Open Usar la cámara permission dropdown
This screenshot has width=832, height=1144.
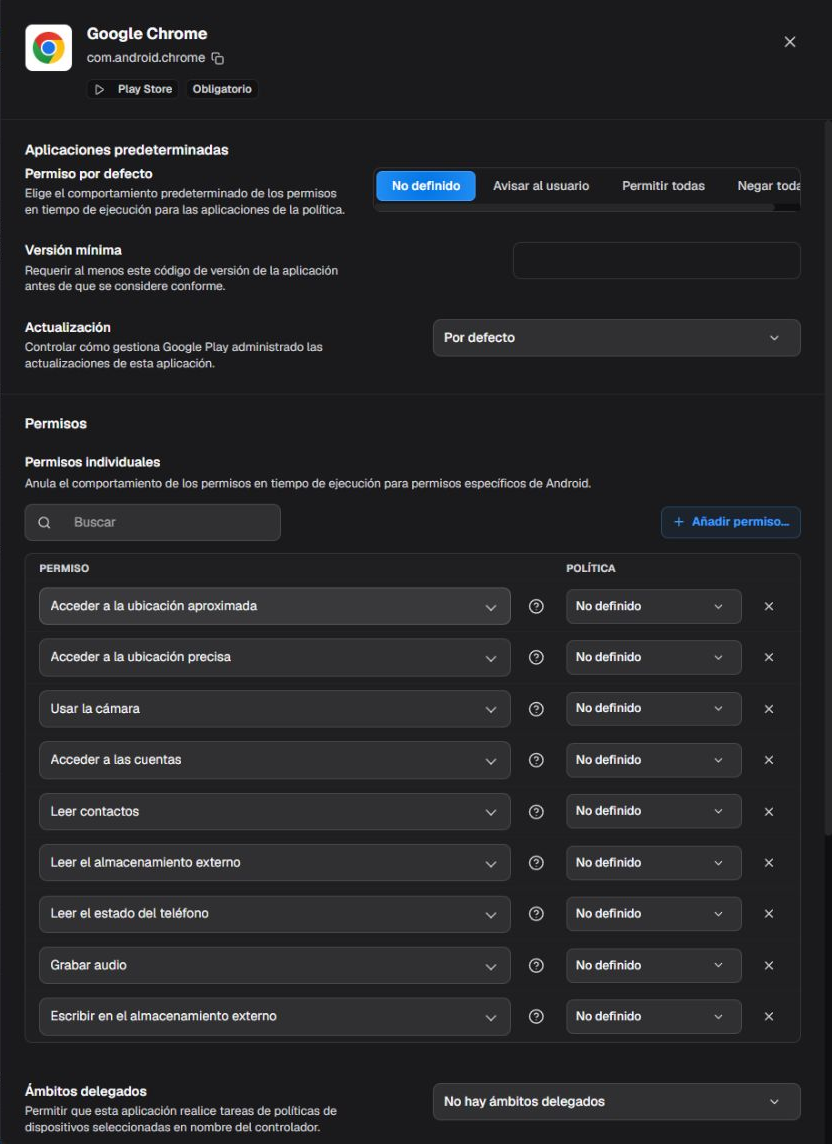[274, 708]
